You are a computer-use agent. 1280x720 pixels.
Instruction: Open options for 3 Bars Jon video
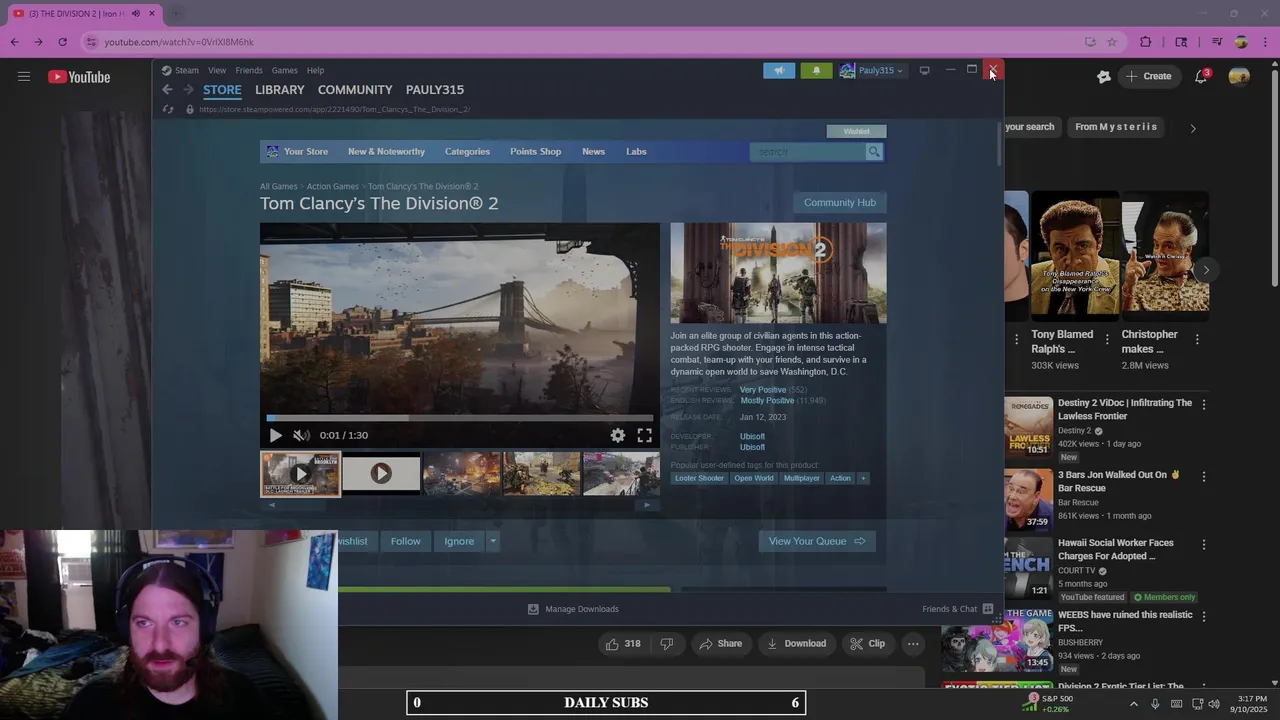1204,477
